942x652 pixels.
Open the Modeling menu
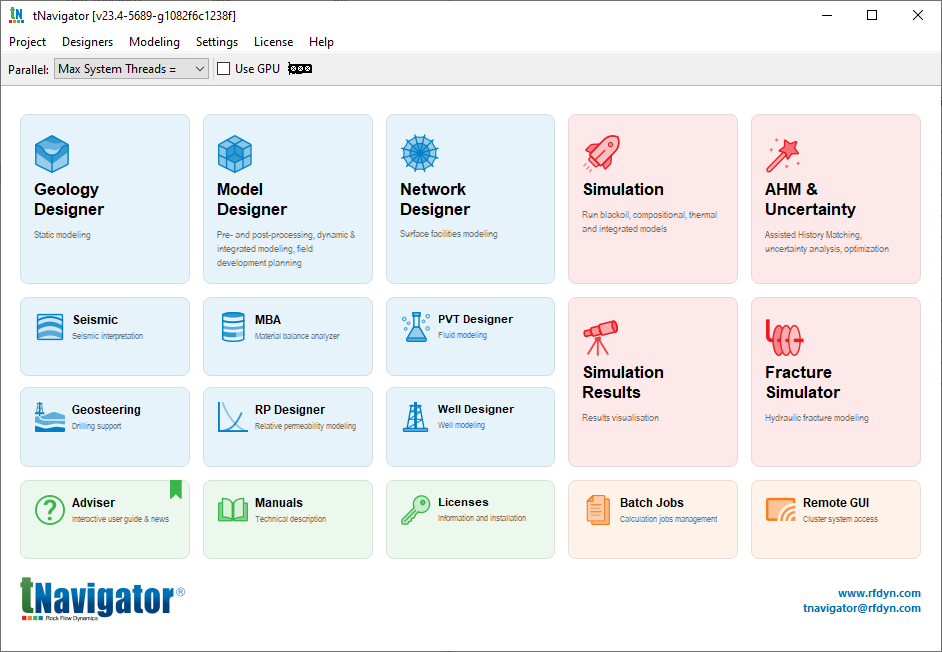click(154, 42)
